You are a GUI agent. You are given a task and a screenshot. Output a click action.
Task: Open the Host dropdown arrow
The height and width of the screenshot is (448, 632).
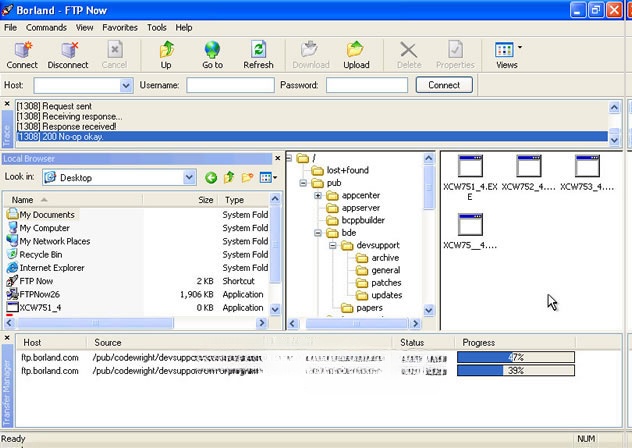pos(126,85)
